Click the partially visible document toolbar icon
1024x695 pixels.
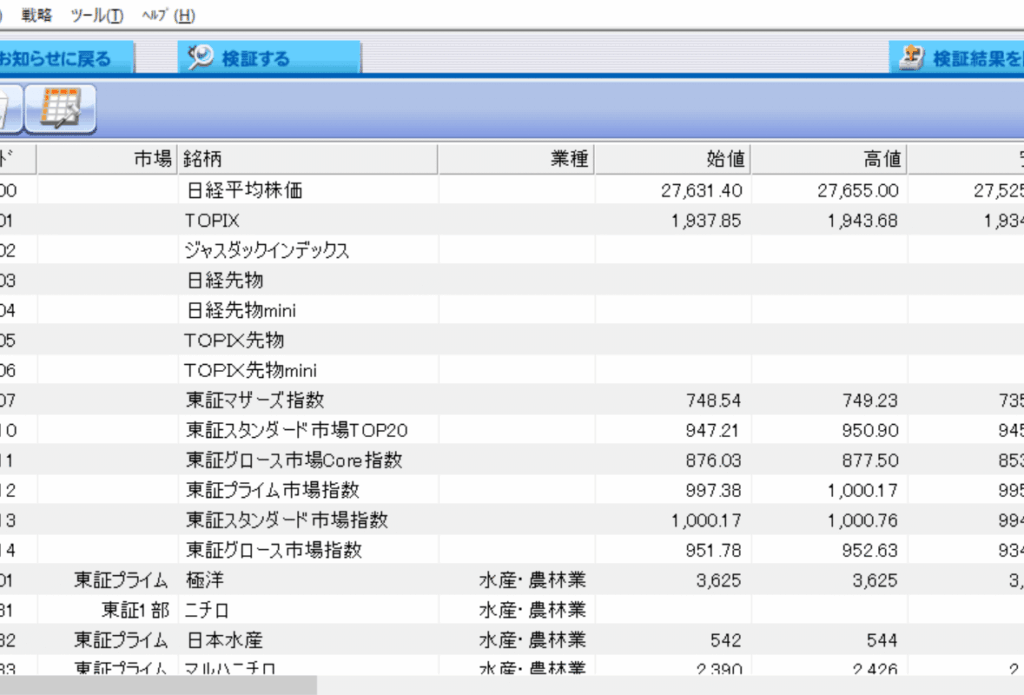6,109
